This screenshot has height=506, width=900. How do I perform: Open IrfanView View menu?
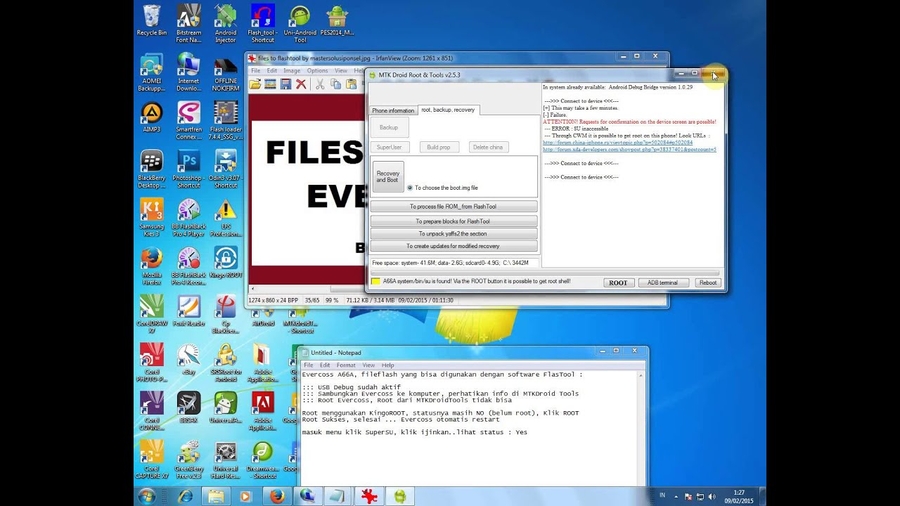[341, 71]
